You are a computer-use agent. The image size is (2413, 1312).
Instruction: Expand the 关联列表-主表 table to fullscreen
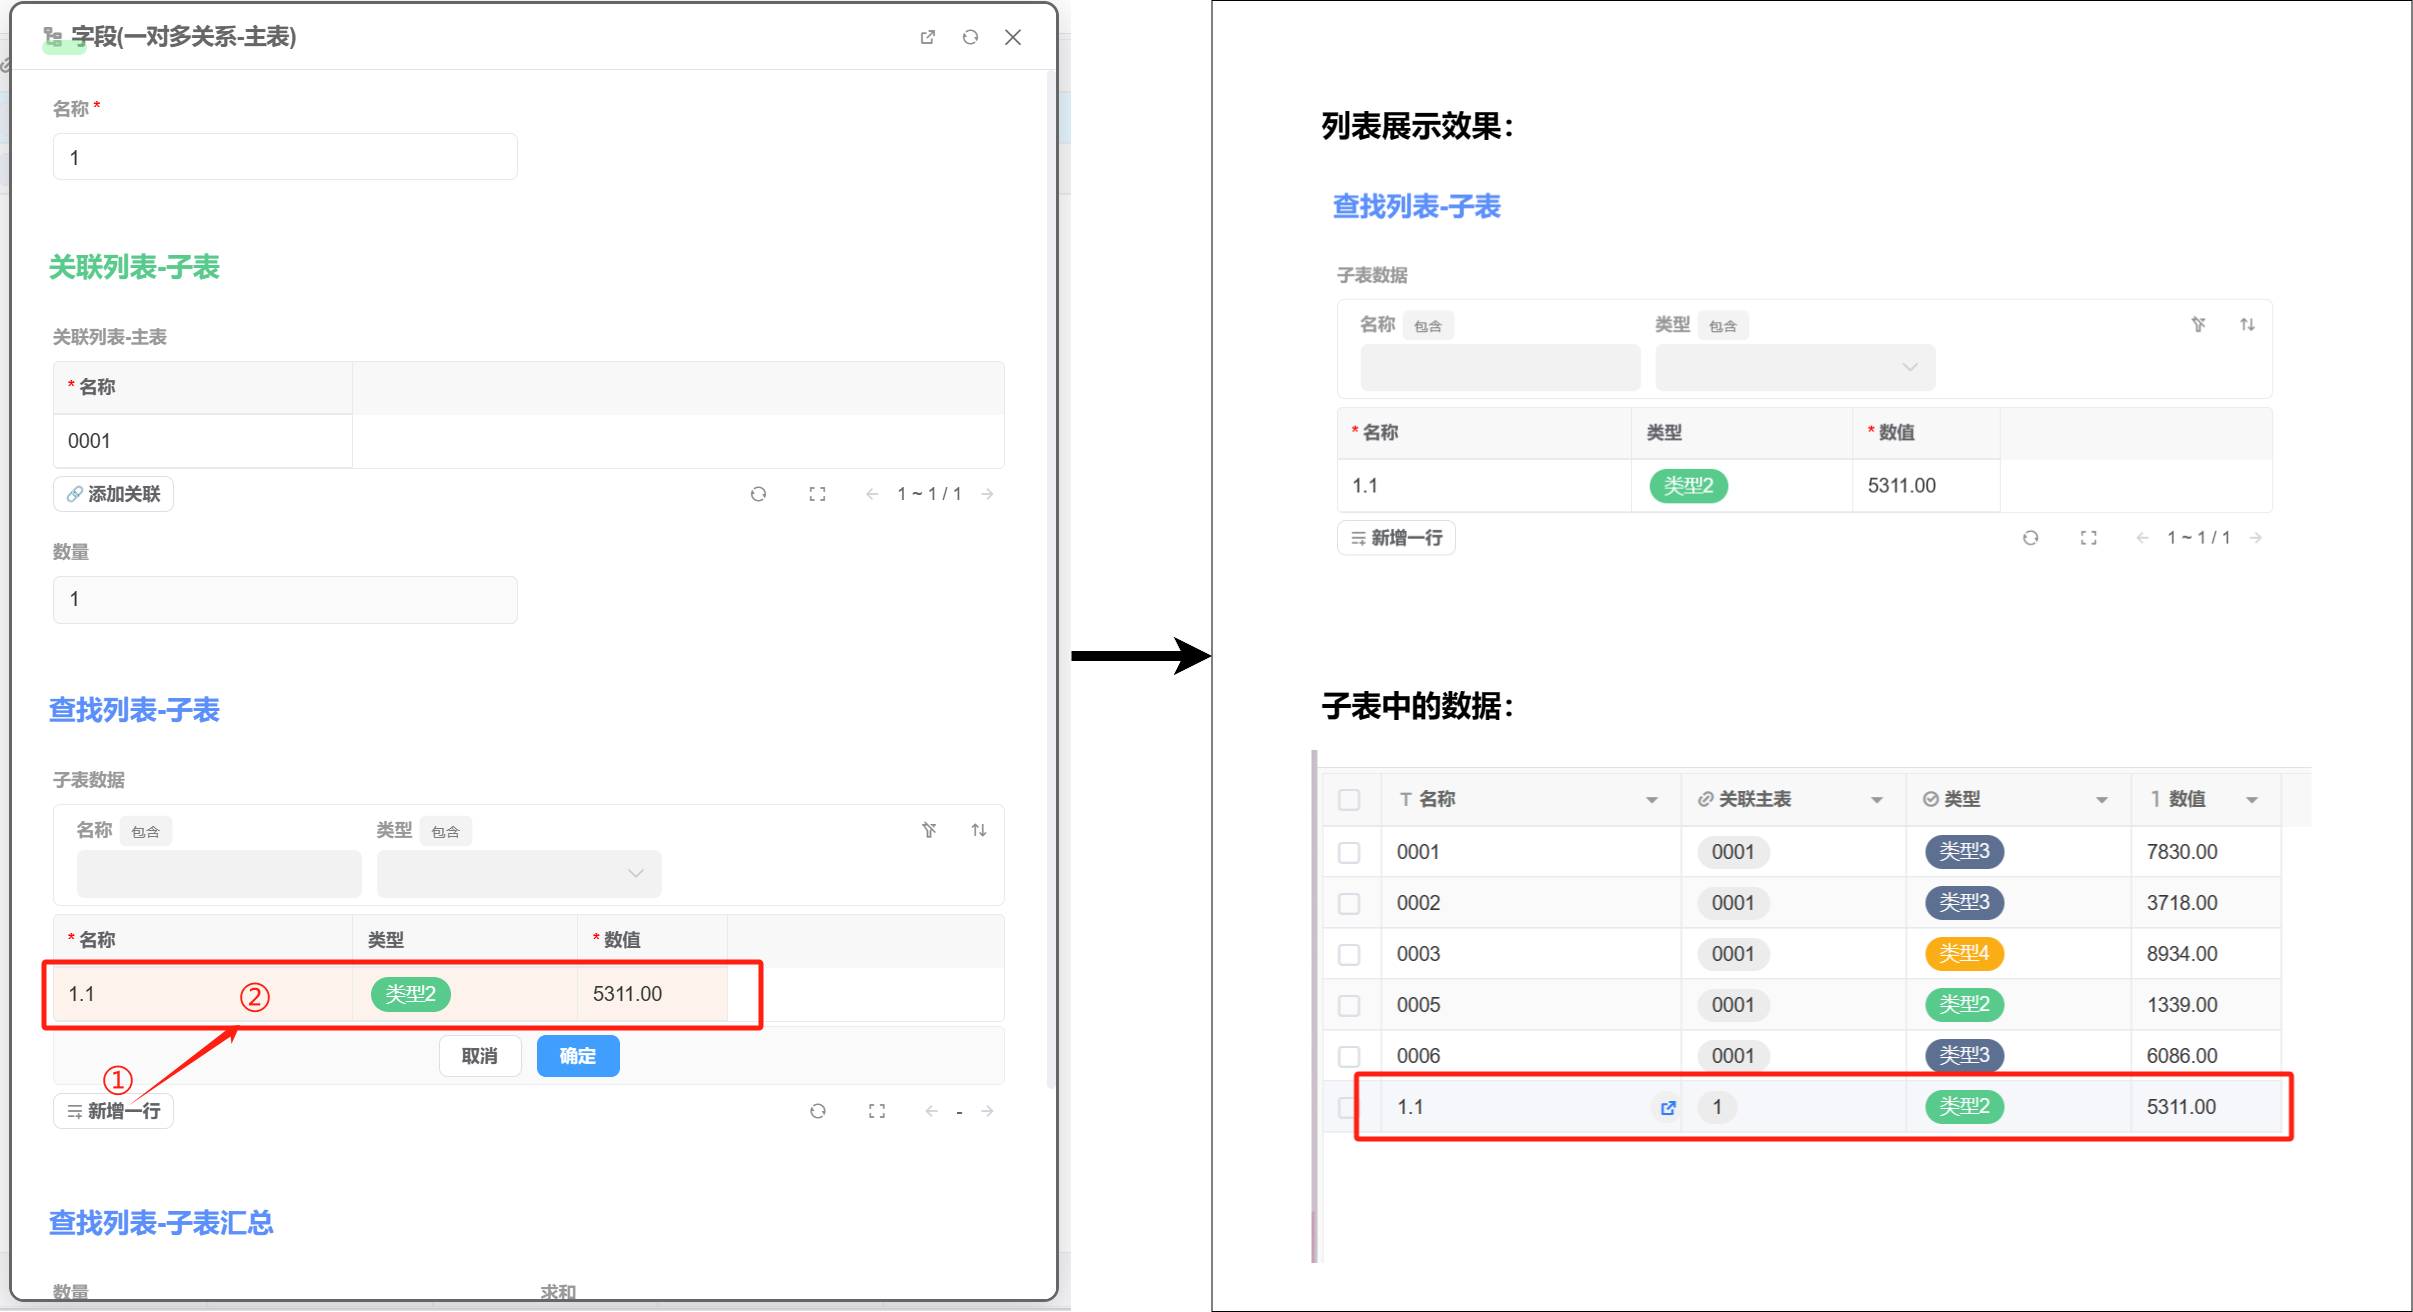[x=817, y=494]
